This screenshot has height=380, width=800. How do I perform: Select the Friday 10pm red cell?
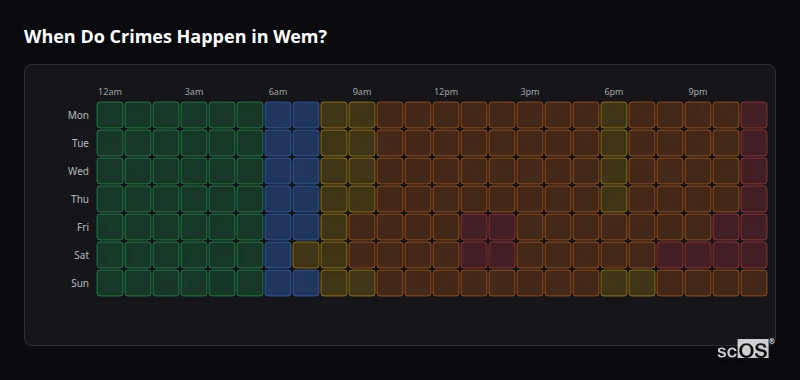pyautogui.click(x=726, y=227)
